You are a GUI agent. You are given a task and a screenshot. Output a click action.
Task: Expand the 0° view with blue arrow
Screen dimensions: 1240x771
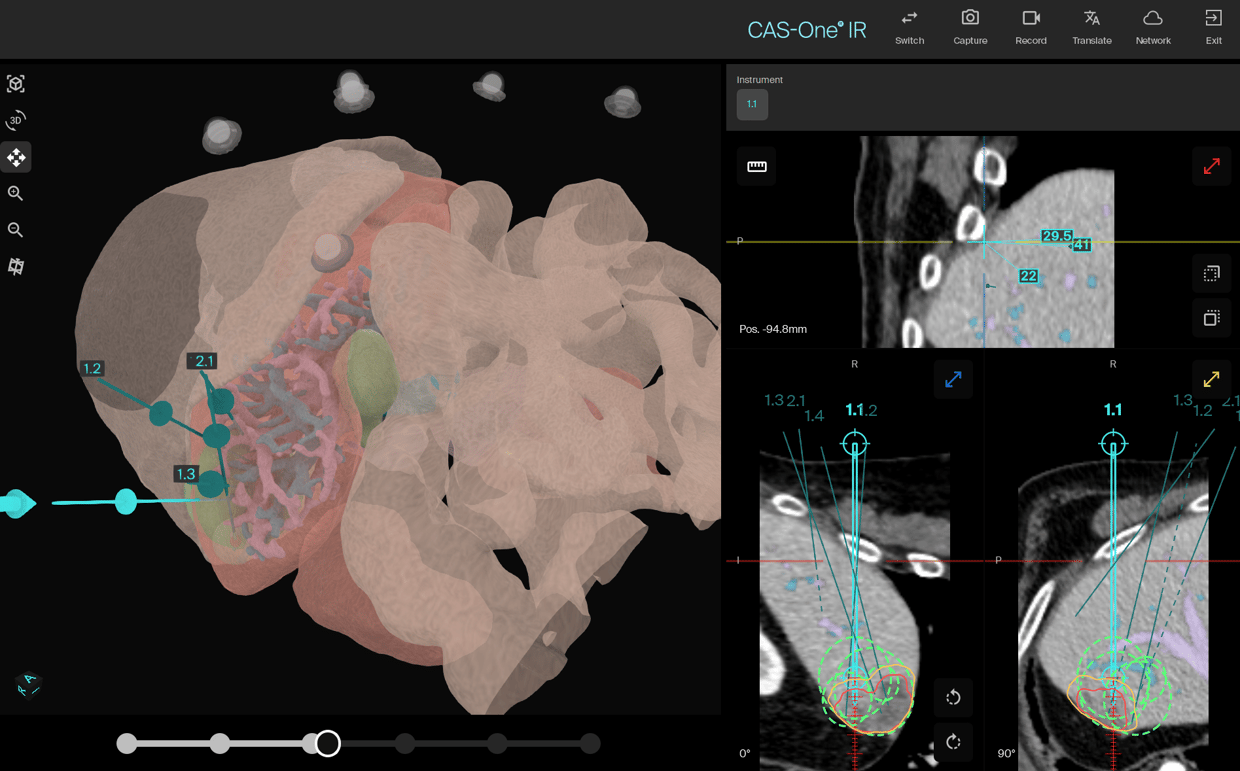[953, 380]
